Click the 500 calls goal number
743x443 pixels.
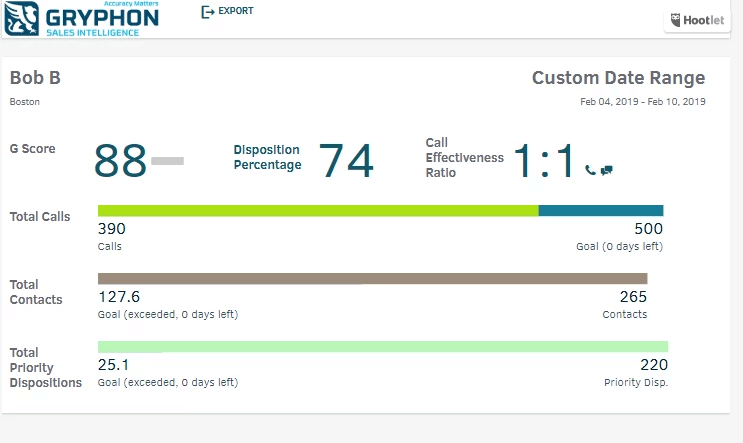(649, 229)
